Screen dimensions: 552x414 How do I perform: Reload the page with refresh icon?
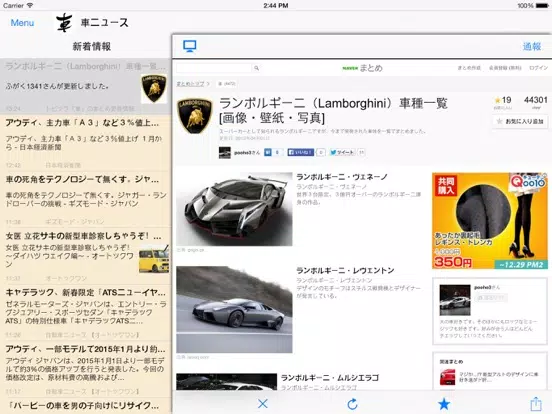click(x=352, y=404)
